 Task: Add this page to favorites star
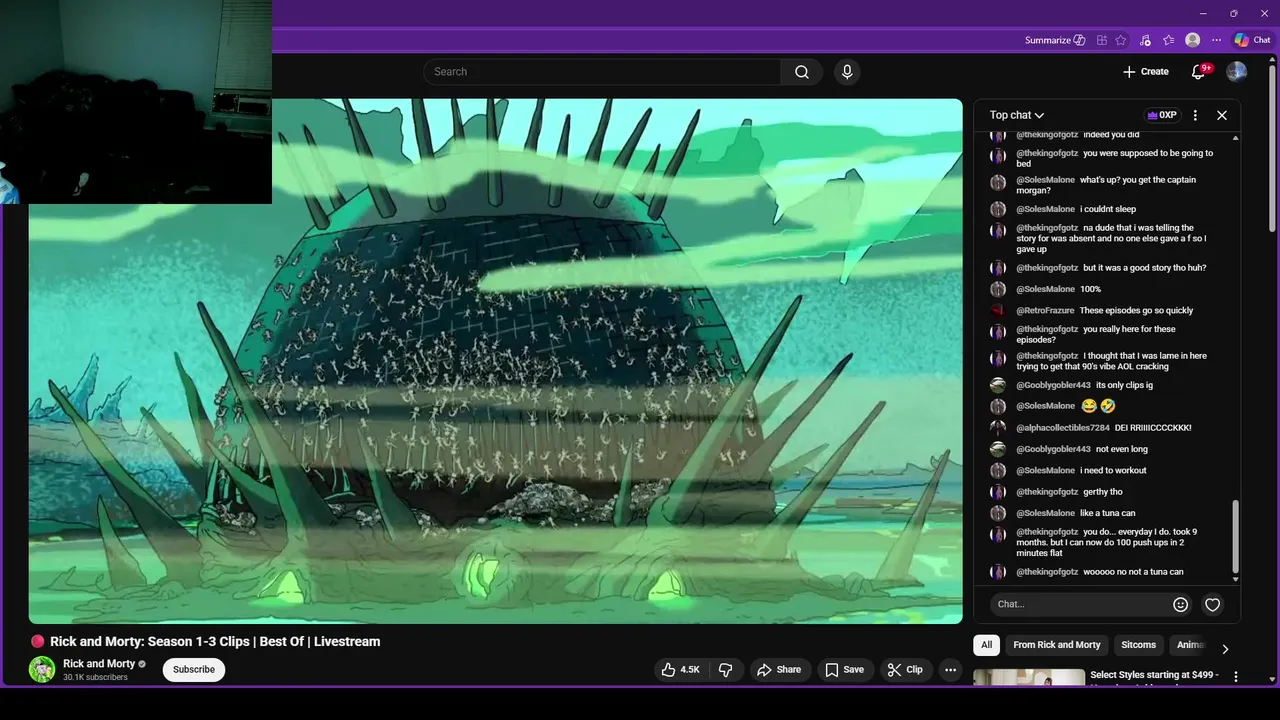pyautogui.click(x=1121, y=40)
